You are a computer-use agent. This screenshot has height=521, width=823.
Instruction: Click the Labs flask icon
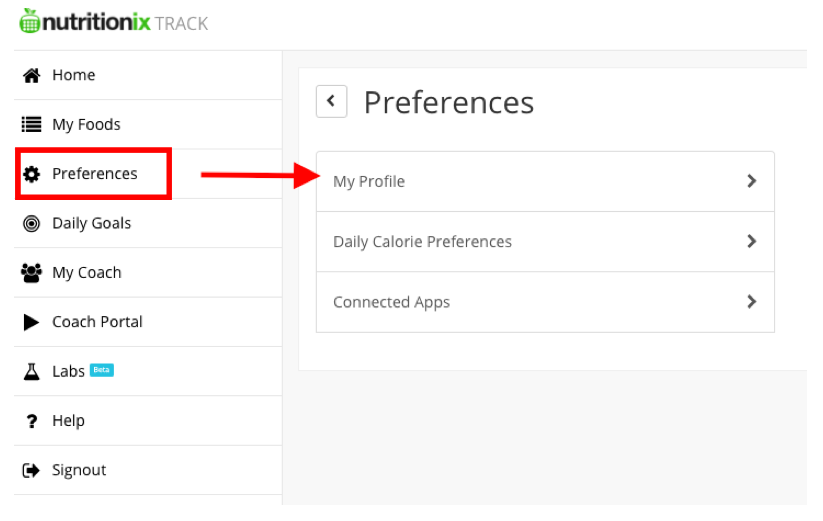pos(31,371)
